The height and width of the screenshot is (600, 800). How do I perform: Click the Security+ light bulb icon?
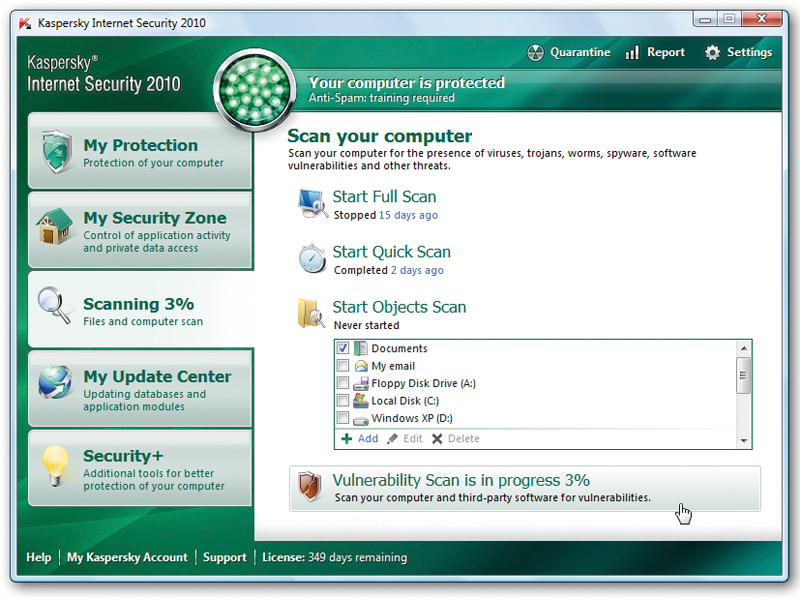(x=55, y=465)
